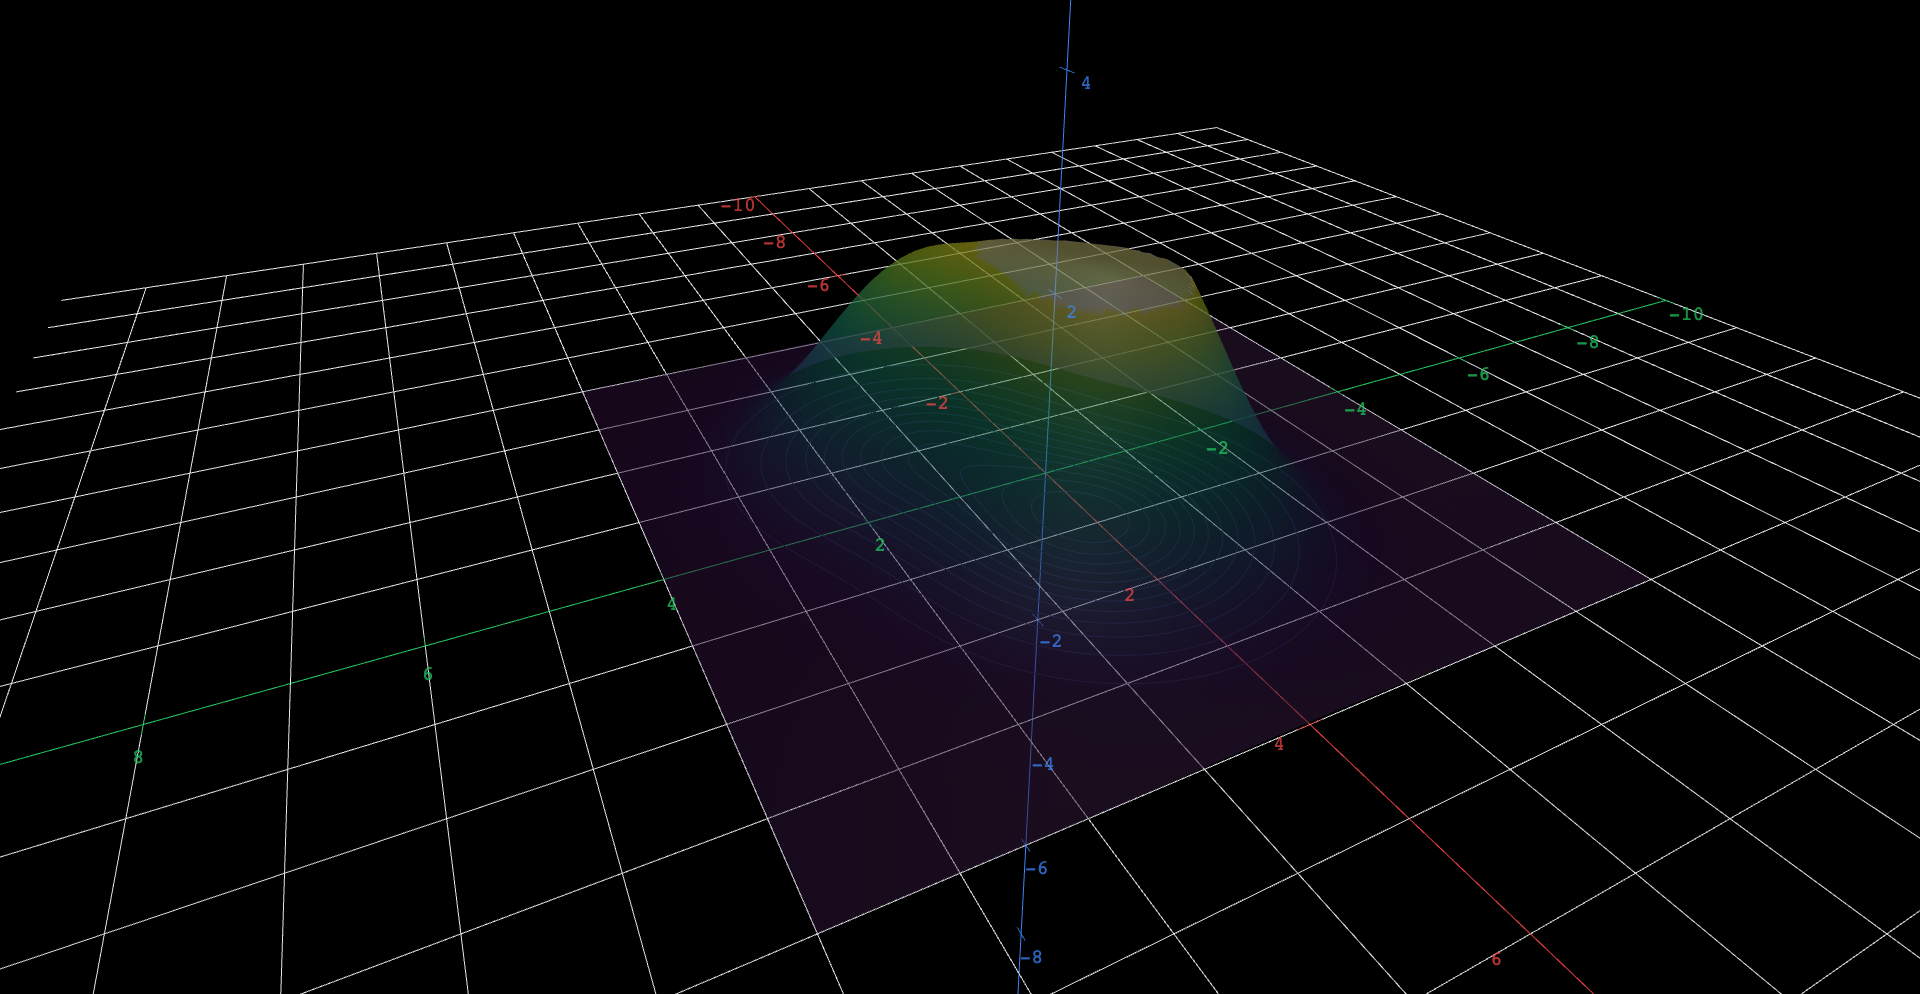
Task: Click the blue vertical axis label −4
Action: 1042,764
